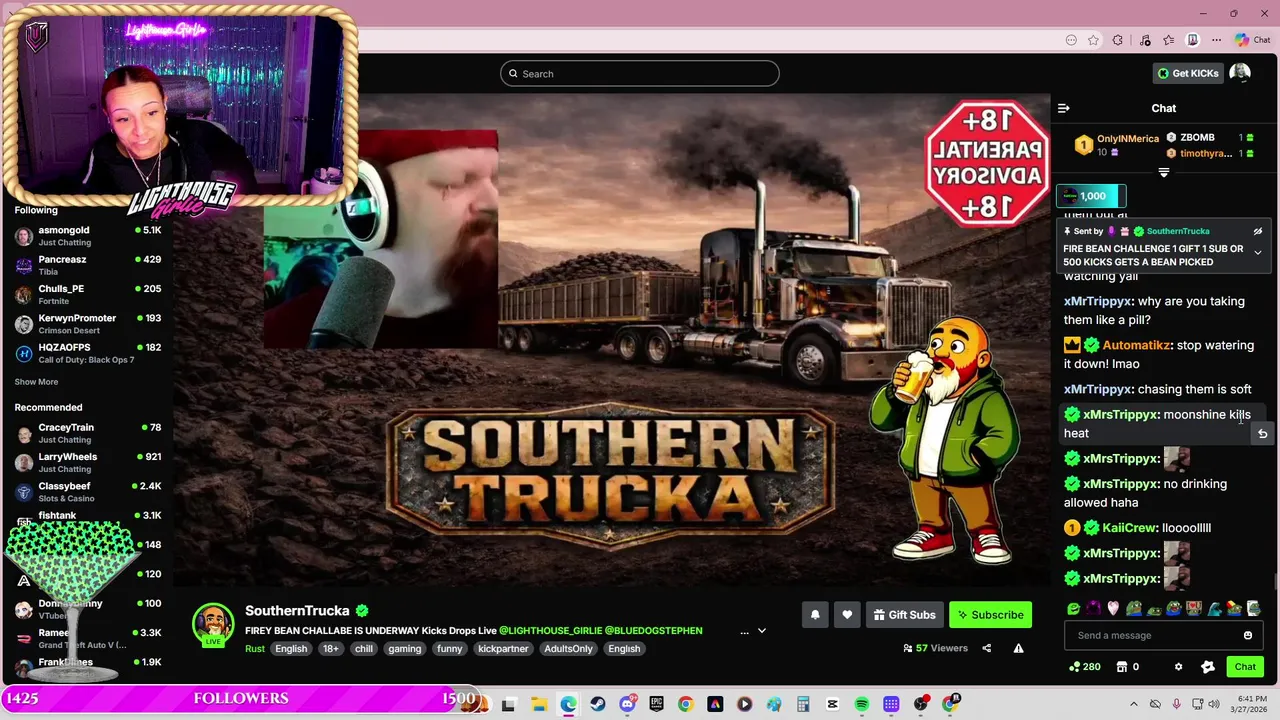Open asmongold channel in Following
The width and height of the screenshot is (1280, 720).
click(87, 236)
